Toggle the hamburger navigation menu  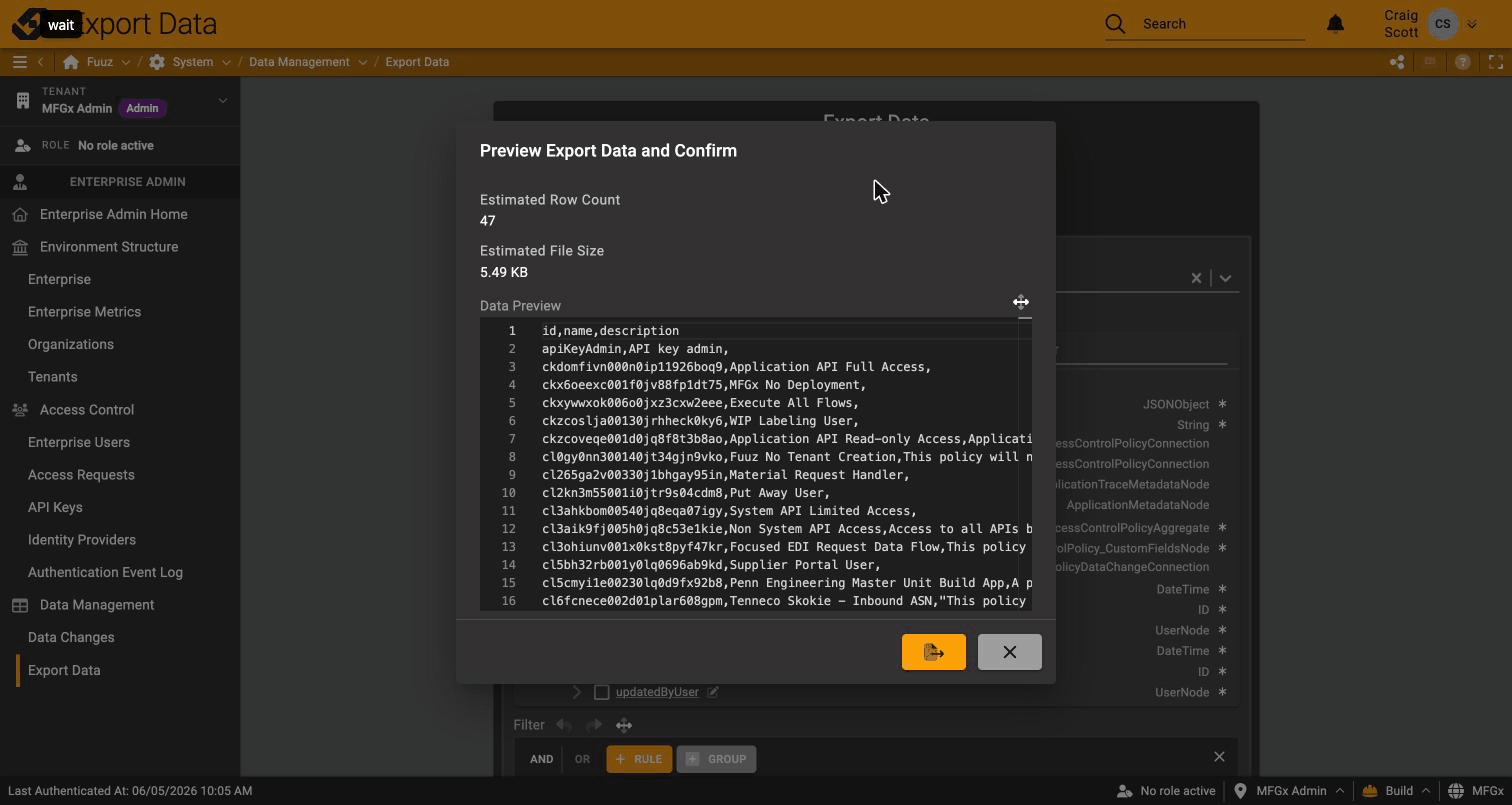click(x=19, y=62)
